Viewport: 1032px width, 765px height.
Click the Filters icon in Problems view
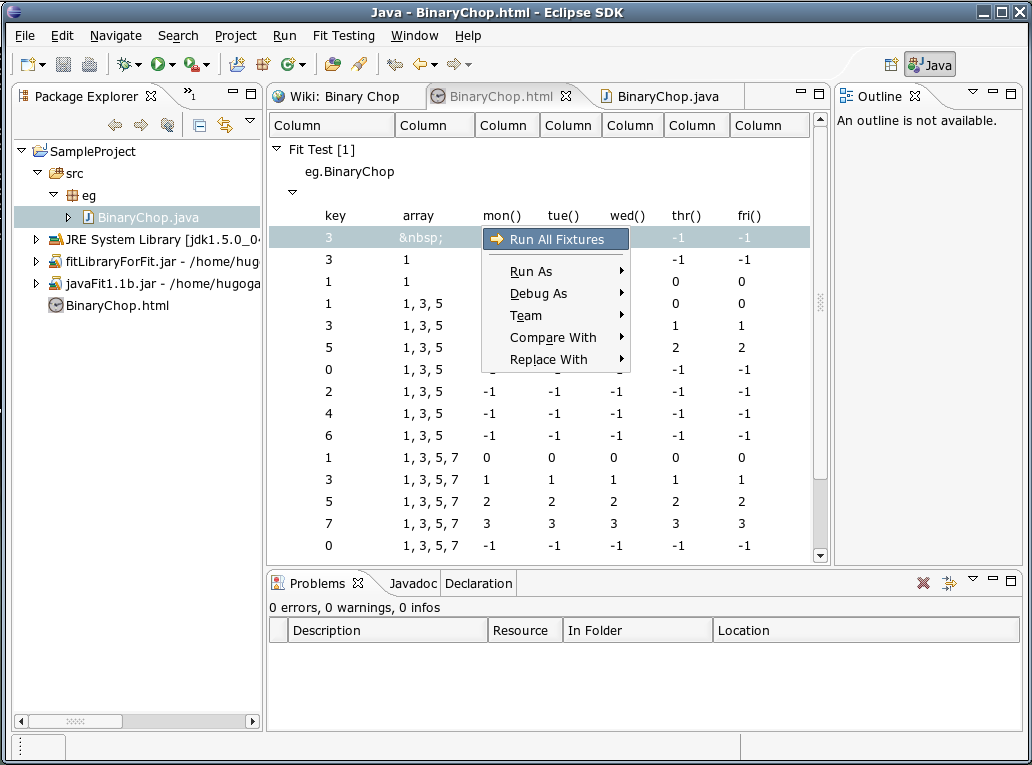[949, 583]
